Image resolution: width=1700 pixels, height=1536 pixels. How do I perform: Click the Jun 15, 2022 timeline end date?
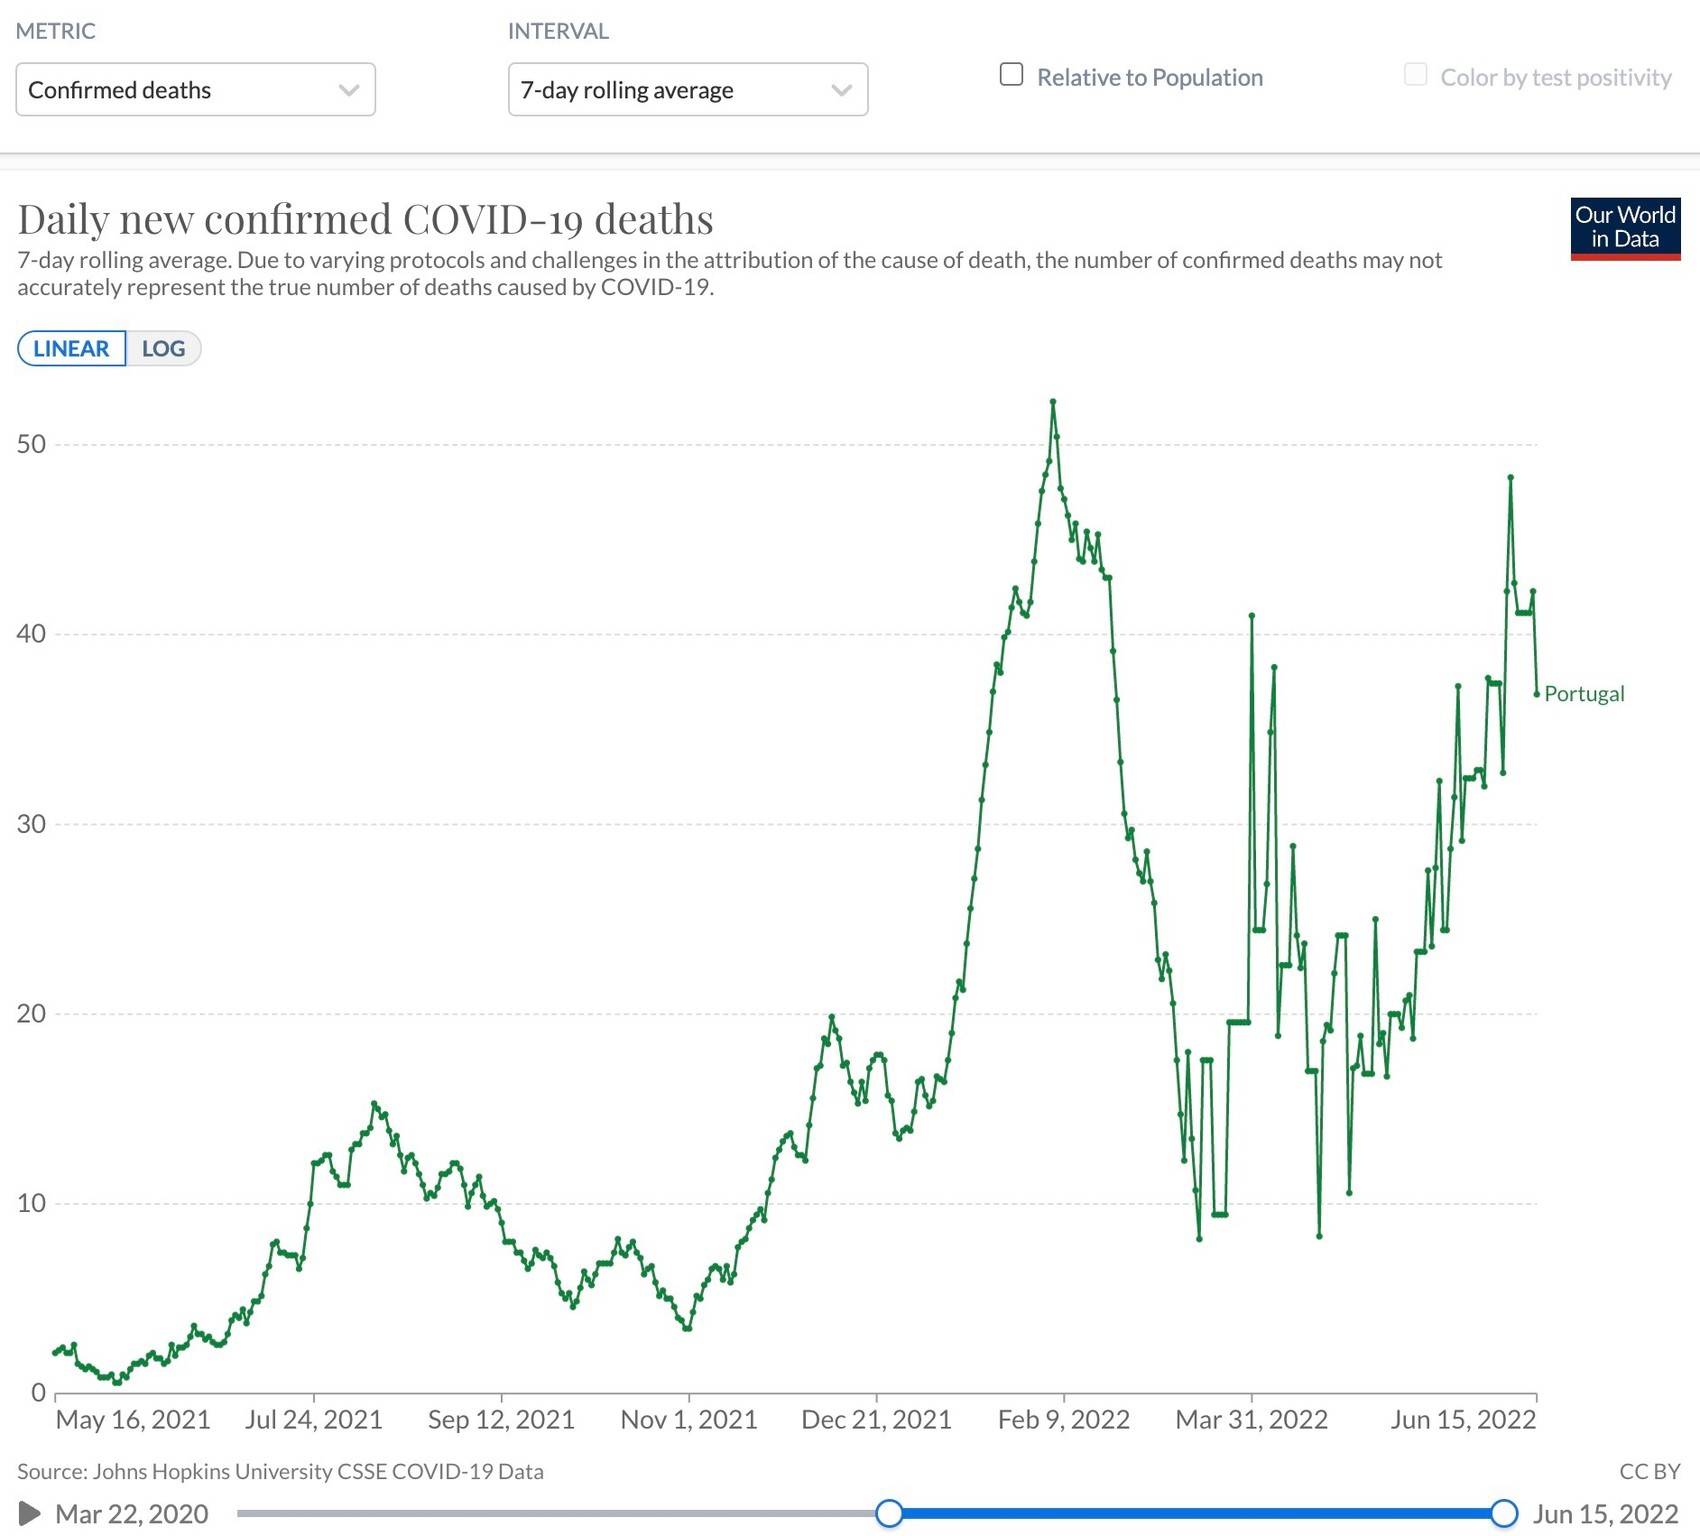[1605, 1514]
